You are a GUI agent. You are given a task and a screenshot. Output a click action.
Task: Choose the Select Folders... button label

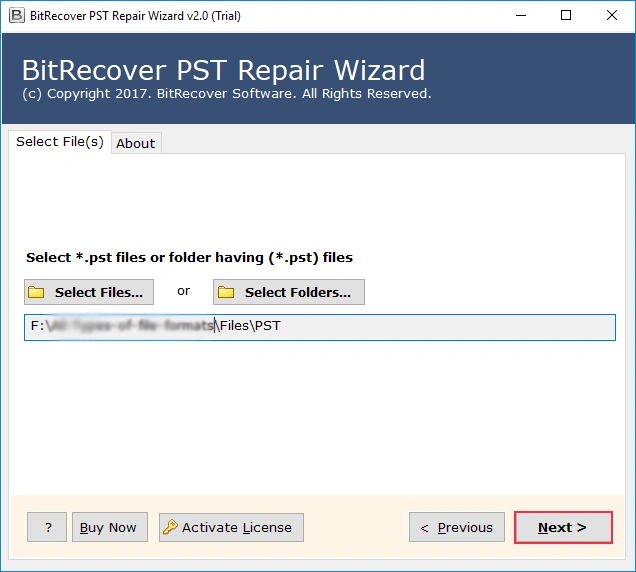(x=298, y=292)
